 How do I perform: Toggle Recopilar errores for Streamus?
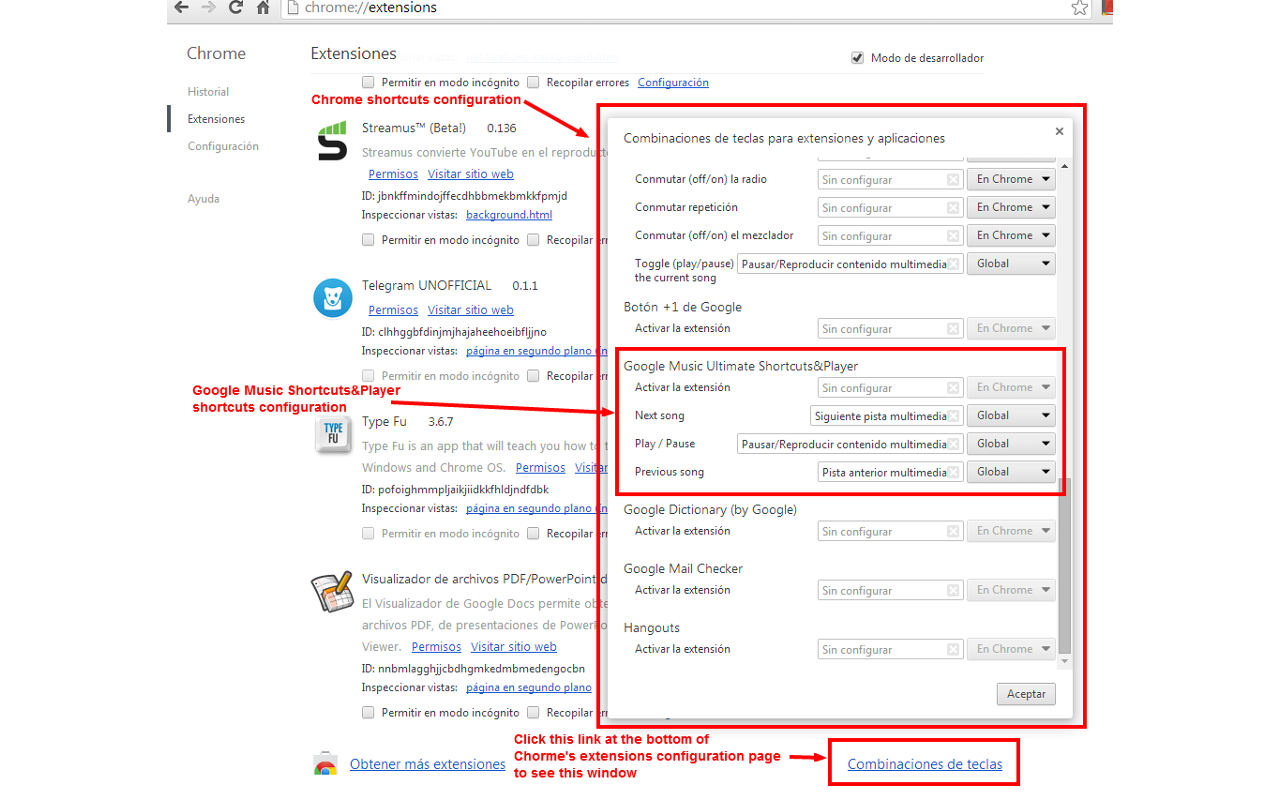533,240
